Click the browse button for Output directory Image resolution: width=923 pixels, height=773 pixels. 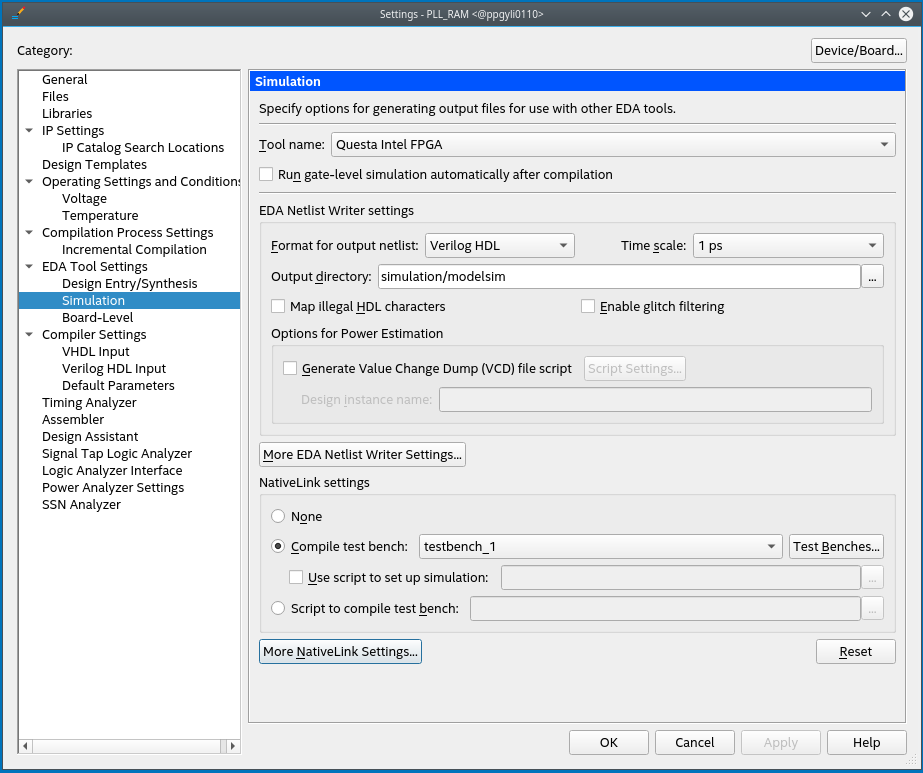click(x=873, y=277)
